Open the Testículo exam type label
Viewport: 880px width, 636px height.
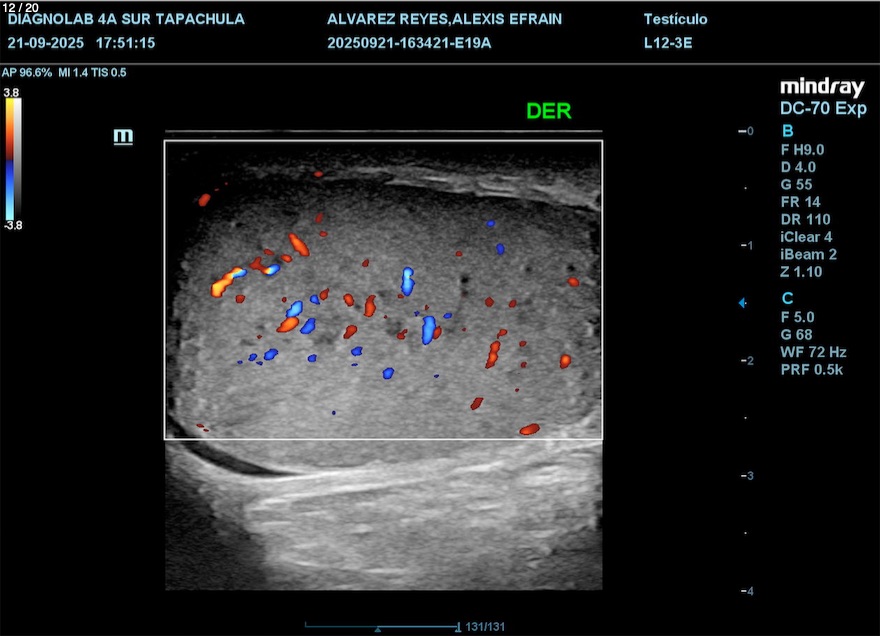(x=675, y=20)
